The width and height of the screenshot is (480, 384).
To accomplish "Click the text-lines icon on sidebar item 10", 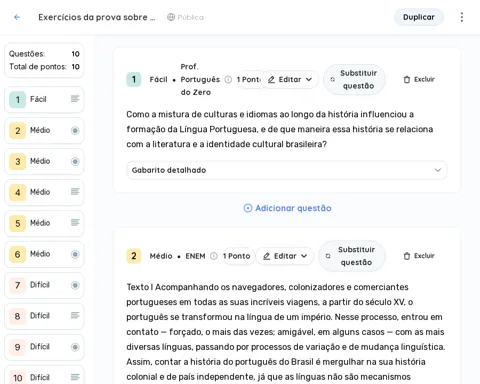I will coord(75,377).
